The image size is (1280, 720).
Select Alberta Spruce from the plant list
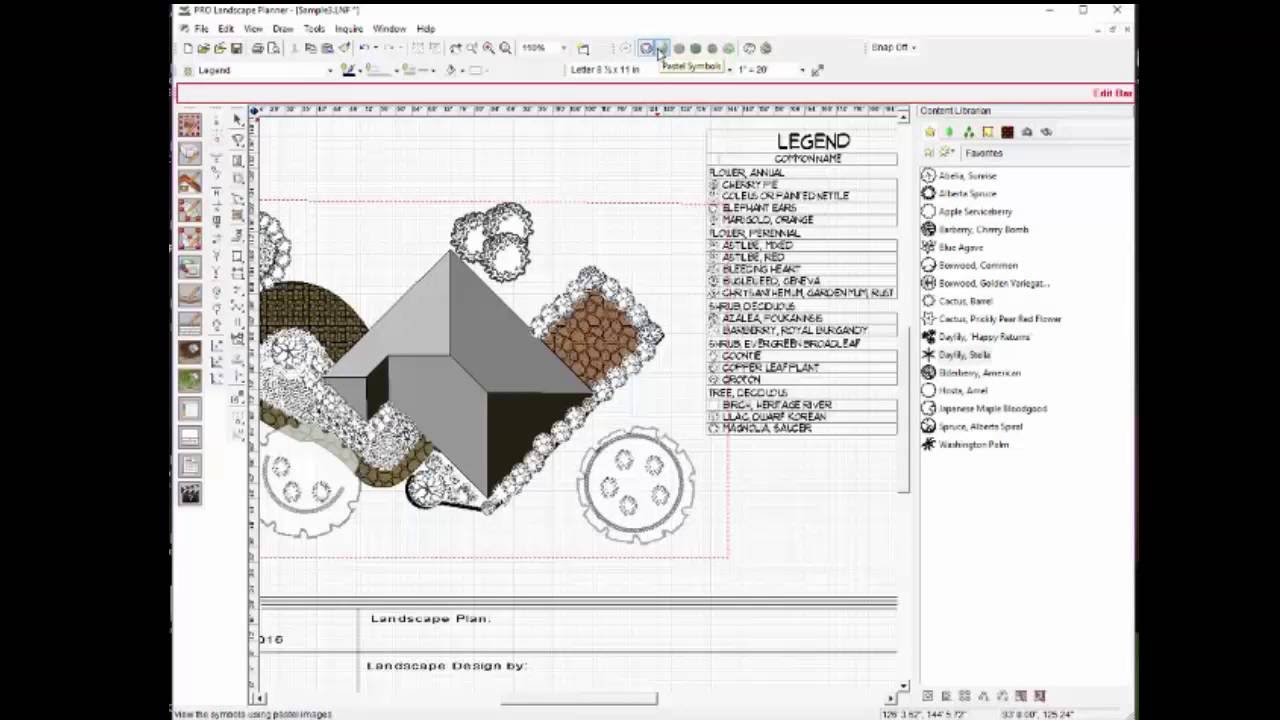[967, 194]
